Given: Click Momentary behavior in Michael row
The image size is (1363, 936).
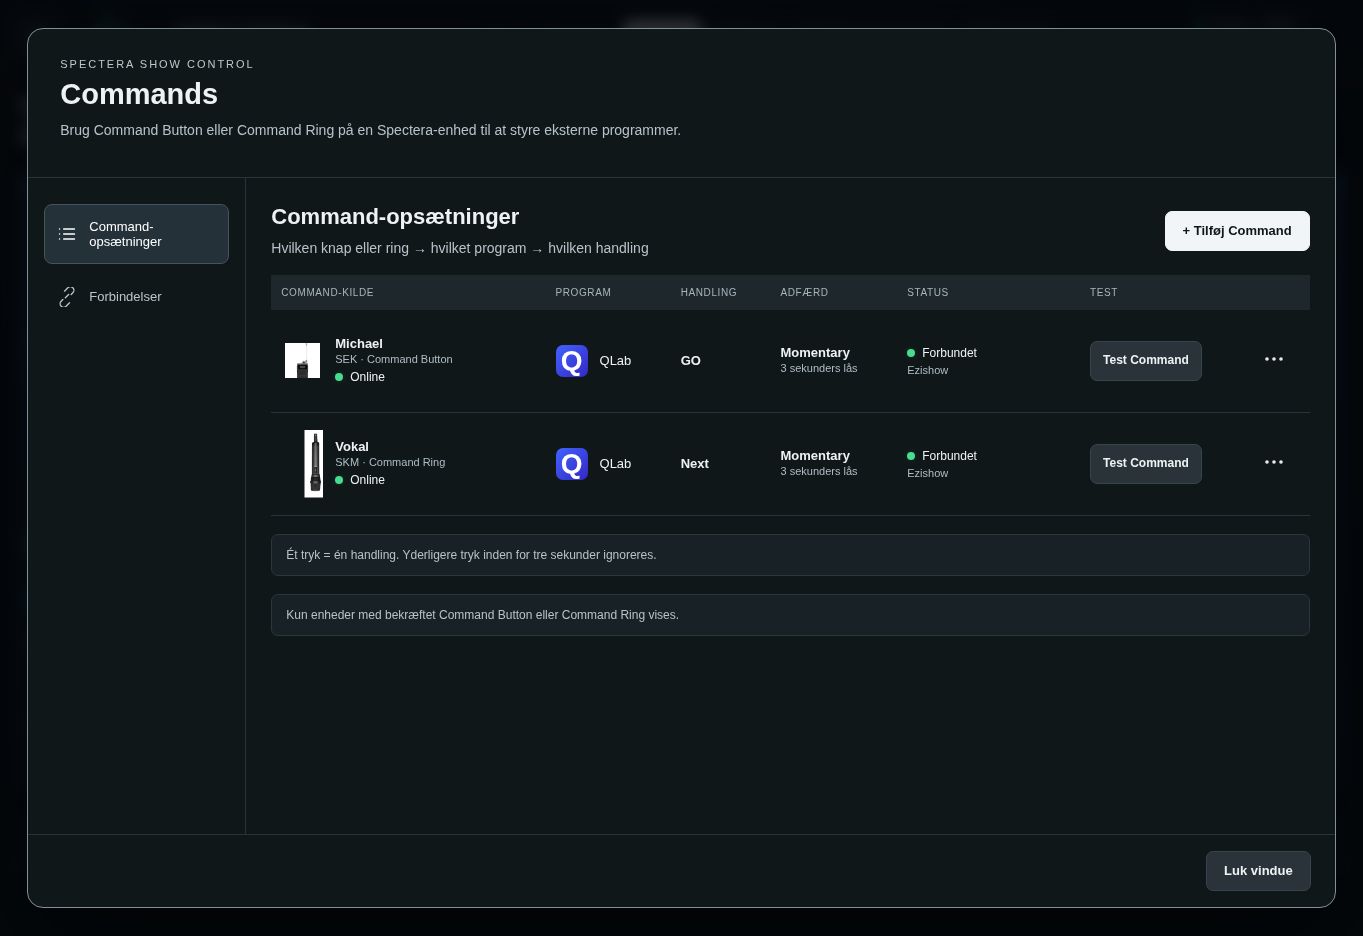Looking at the screenshot, I should 815,353.
